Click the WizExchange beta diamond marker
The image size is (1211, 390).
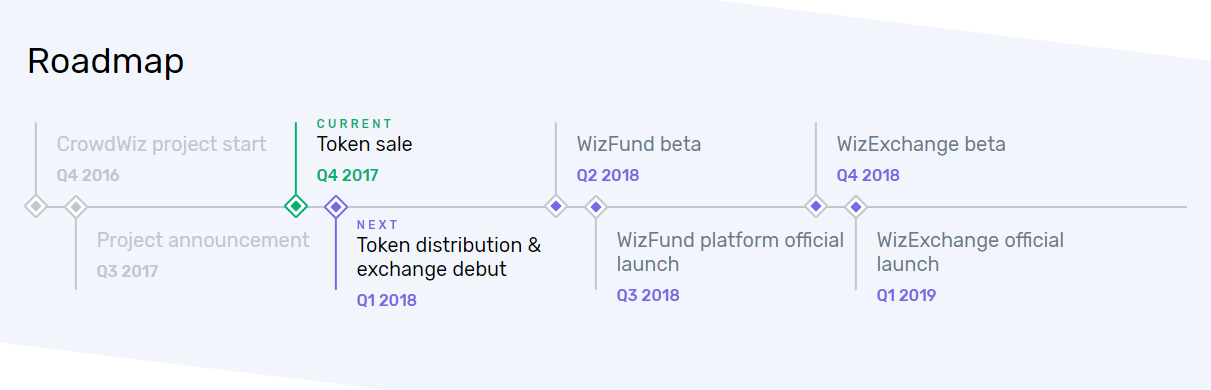[816, 206]
